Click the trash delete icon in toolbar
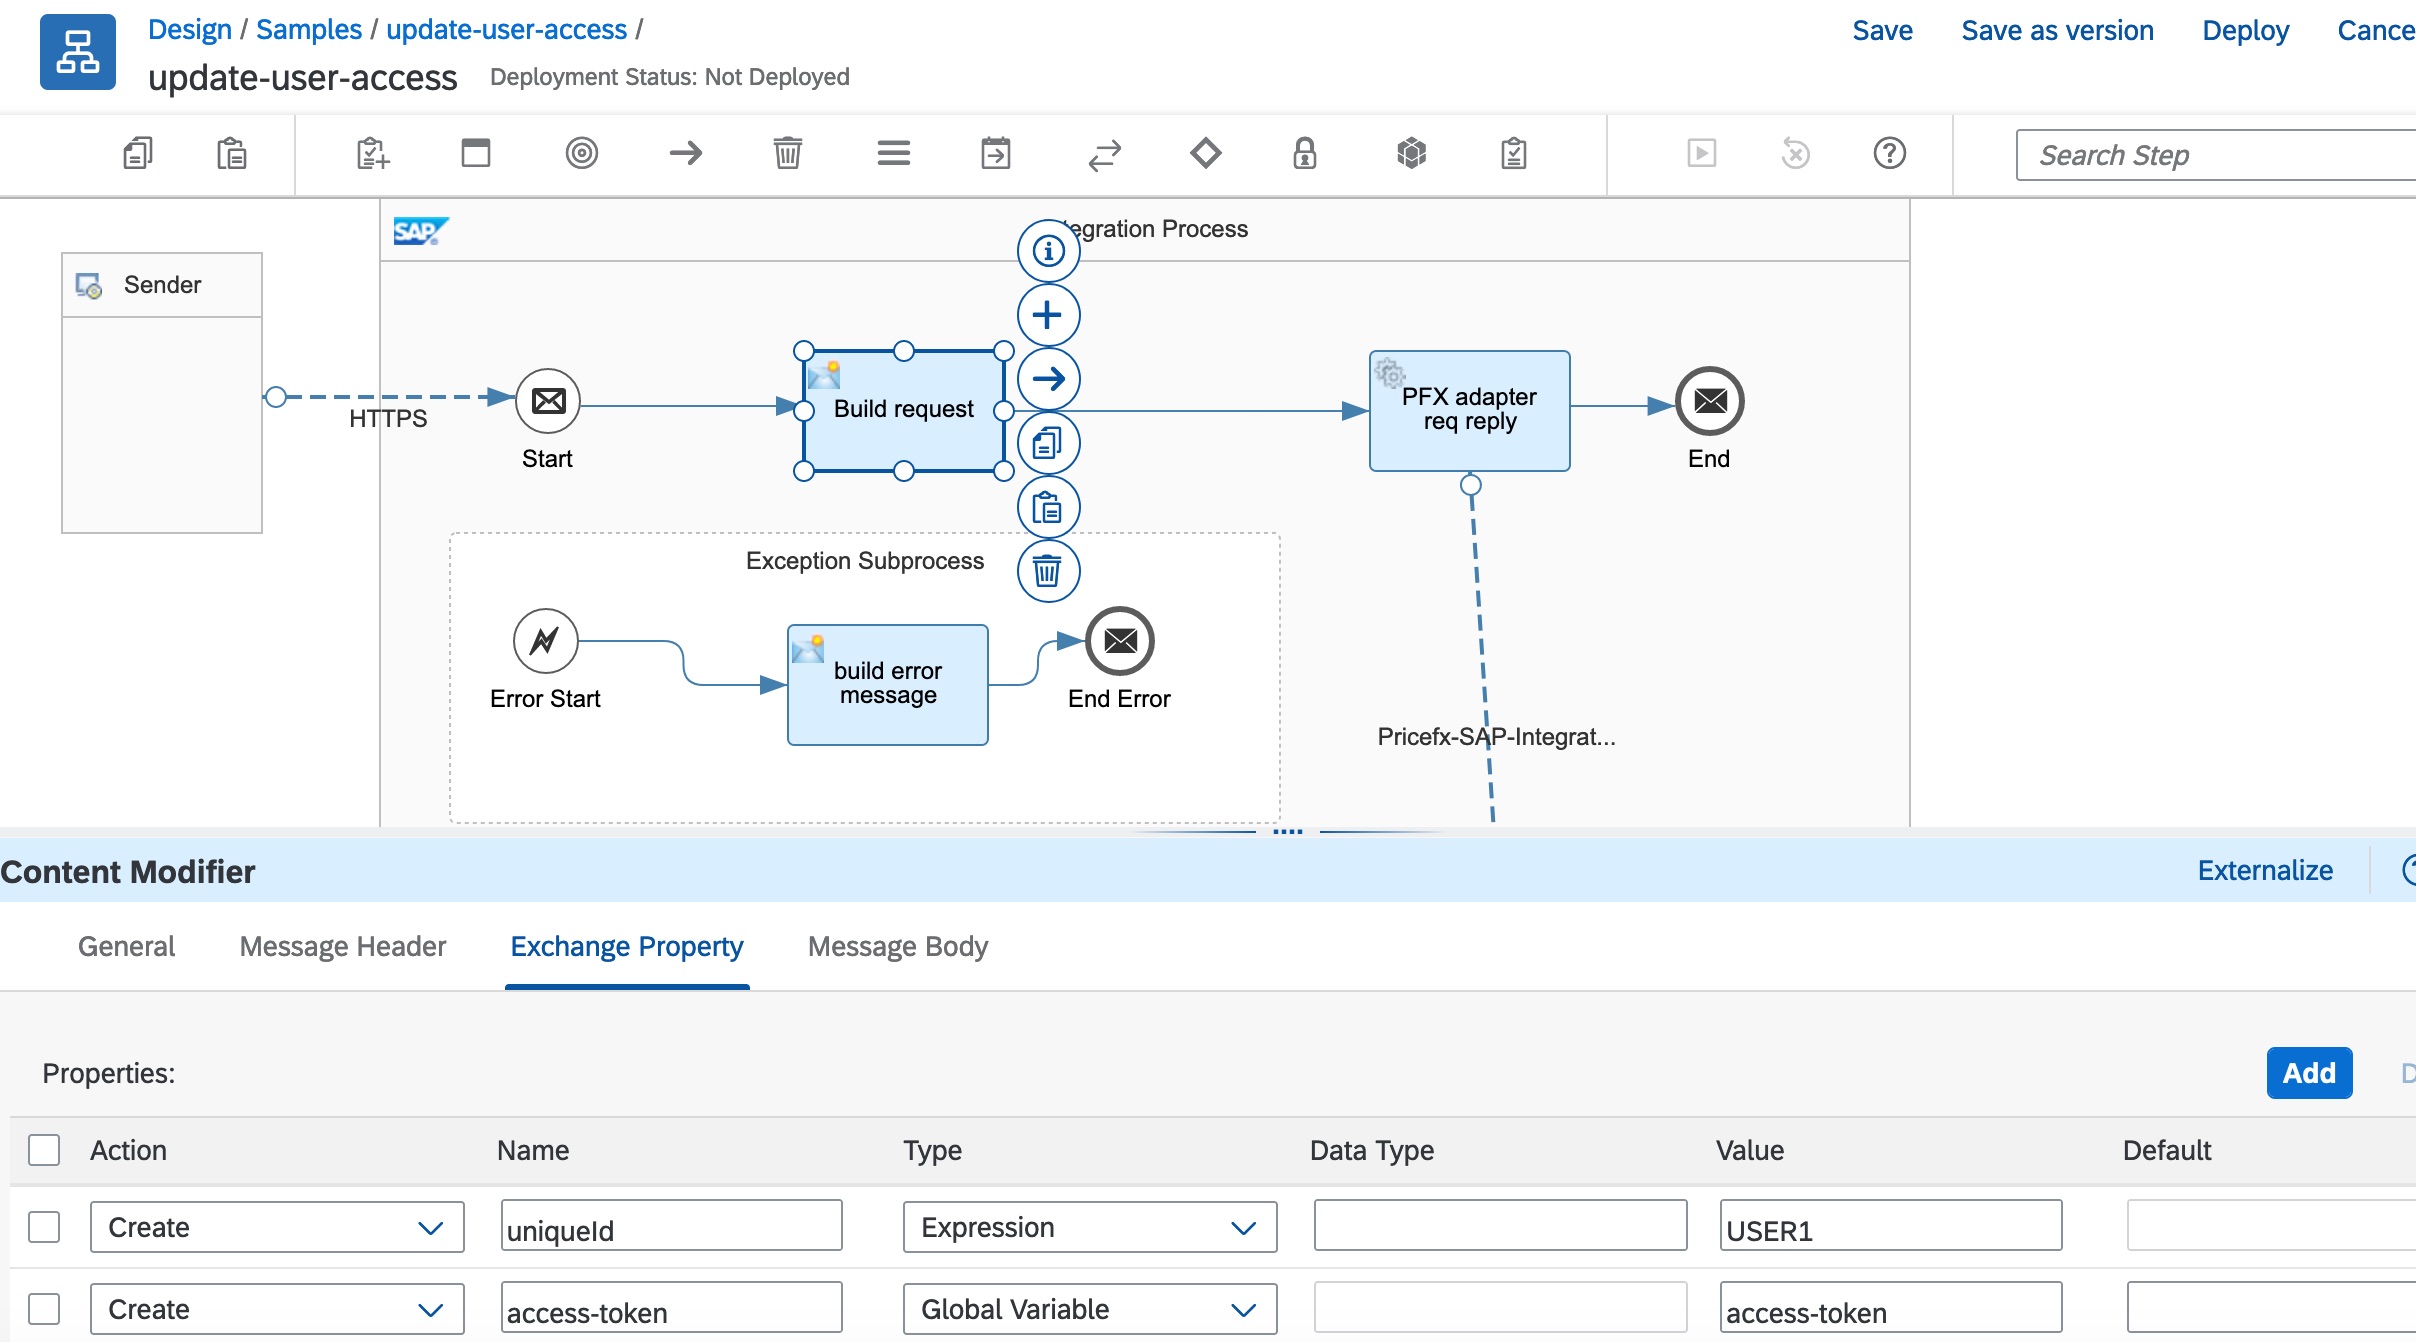This screenshot has height=1342, width=2416. click(x=787, y=154)
